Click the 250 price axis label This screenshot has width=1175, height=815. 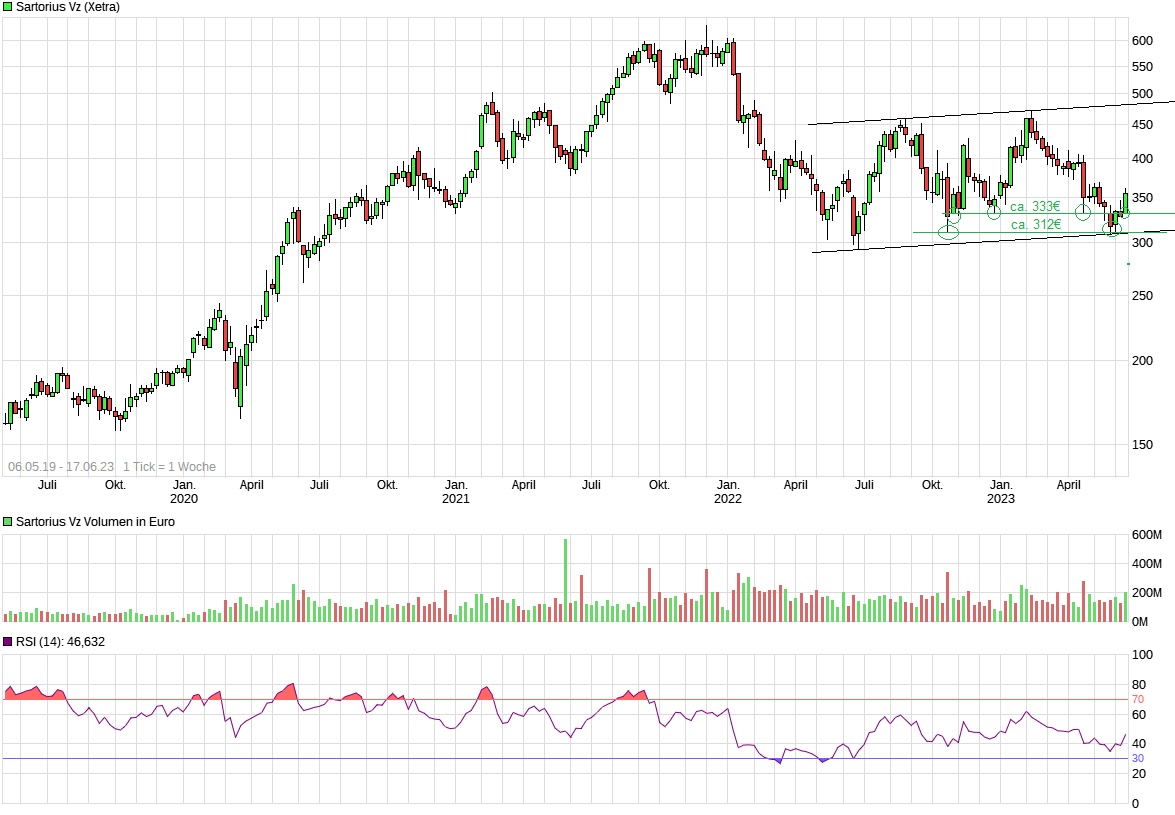1142,296
